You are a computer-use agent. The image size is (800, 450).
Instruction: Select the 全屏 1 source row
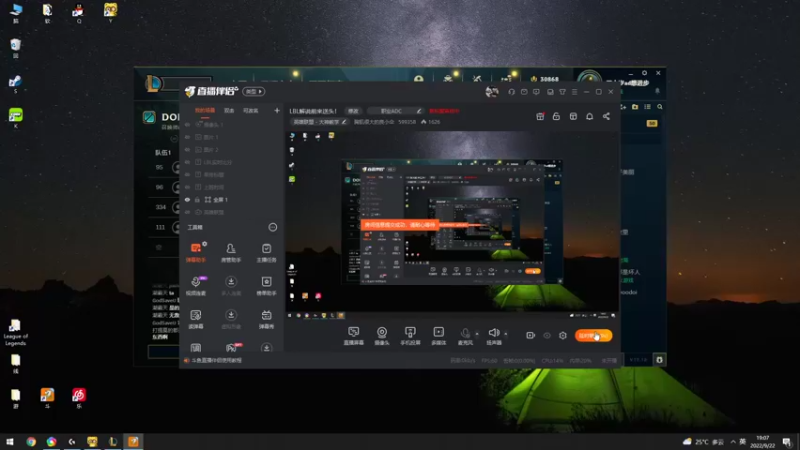point(232,199)
